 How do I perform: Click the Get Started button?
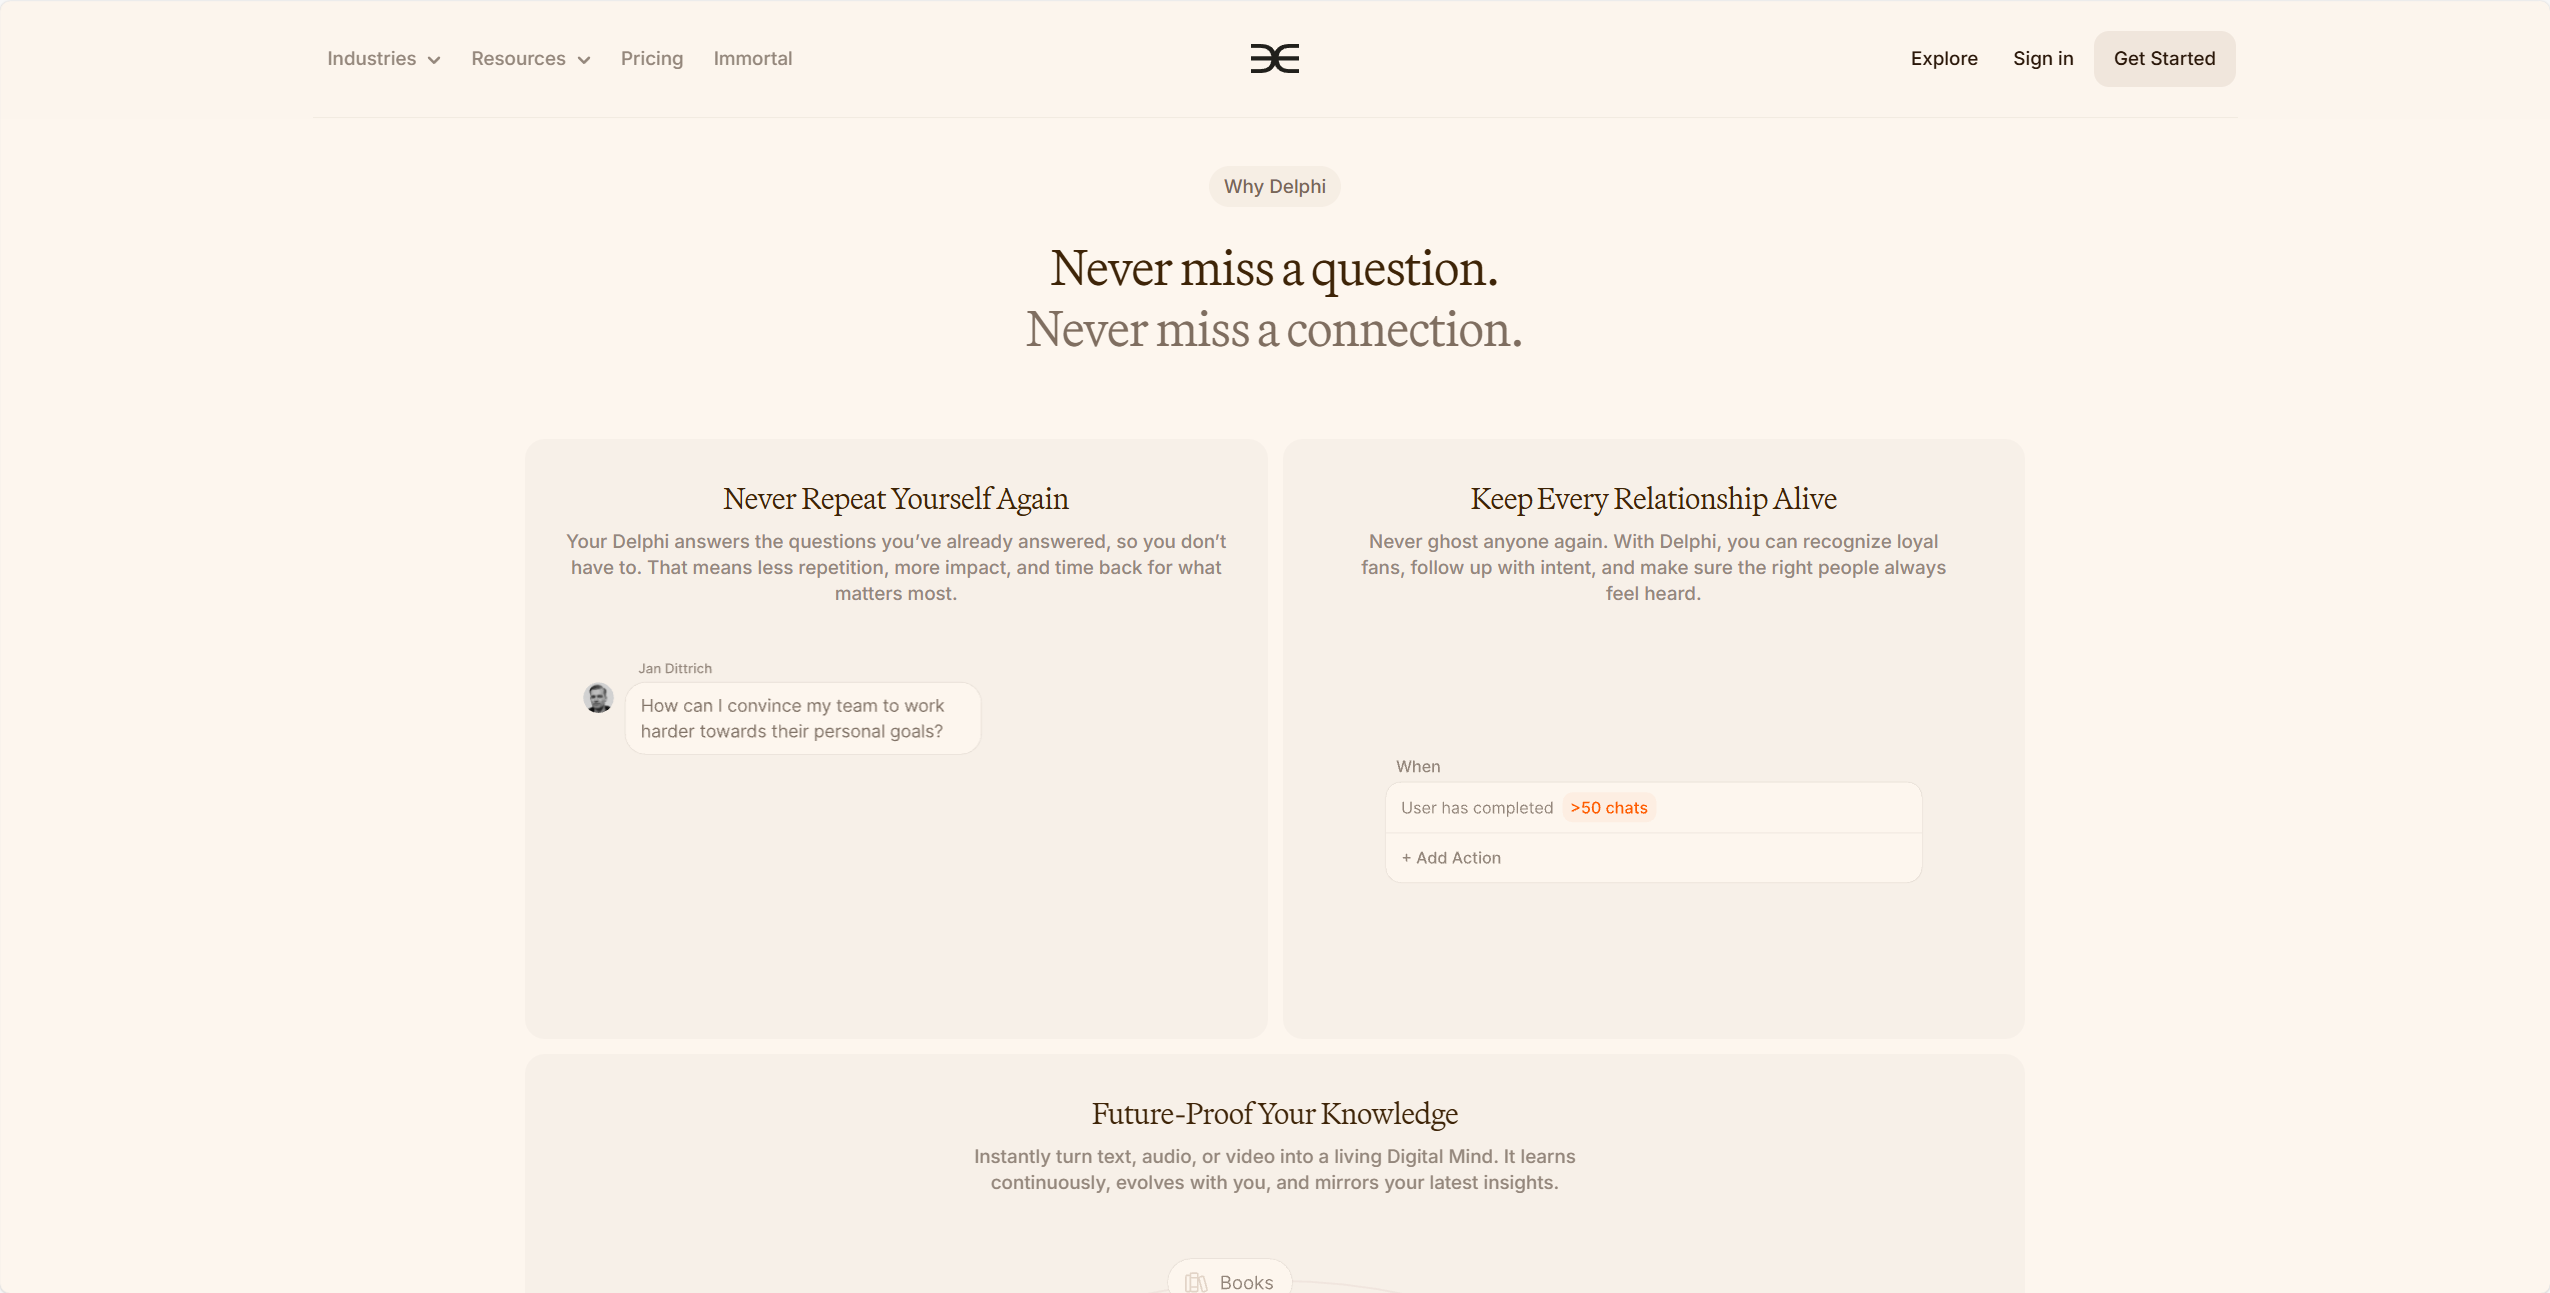2164,59
